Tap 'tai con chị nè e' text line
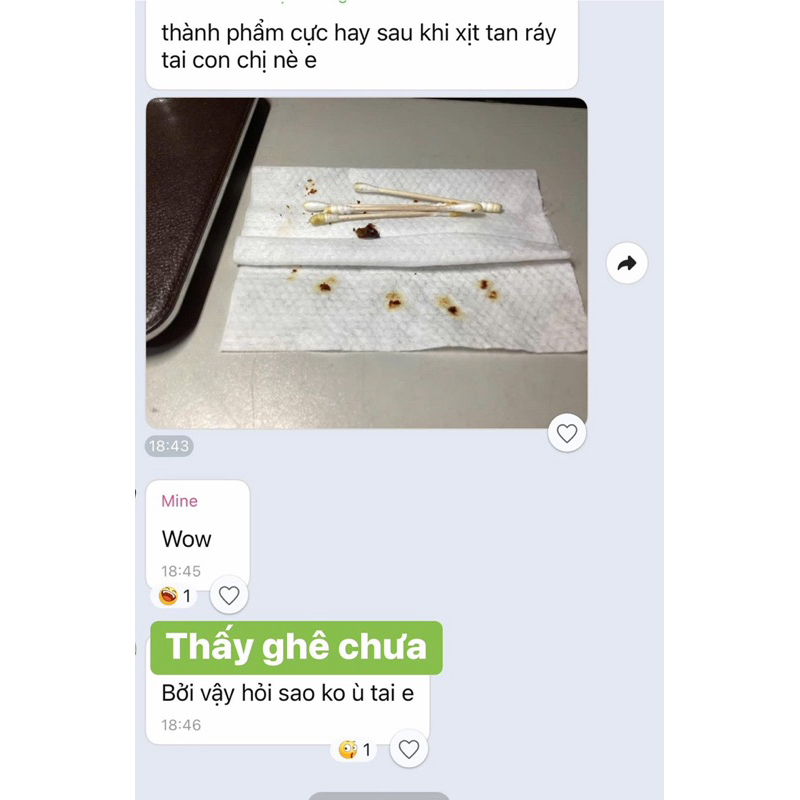 click(239, 60)
